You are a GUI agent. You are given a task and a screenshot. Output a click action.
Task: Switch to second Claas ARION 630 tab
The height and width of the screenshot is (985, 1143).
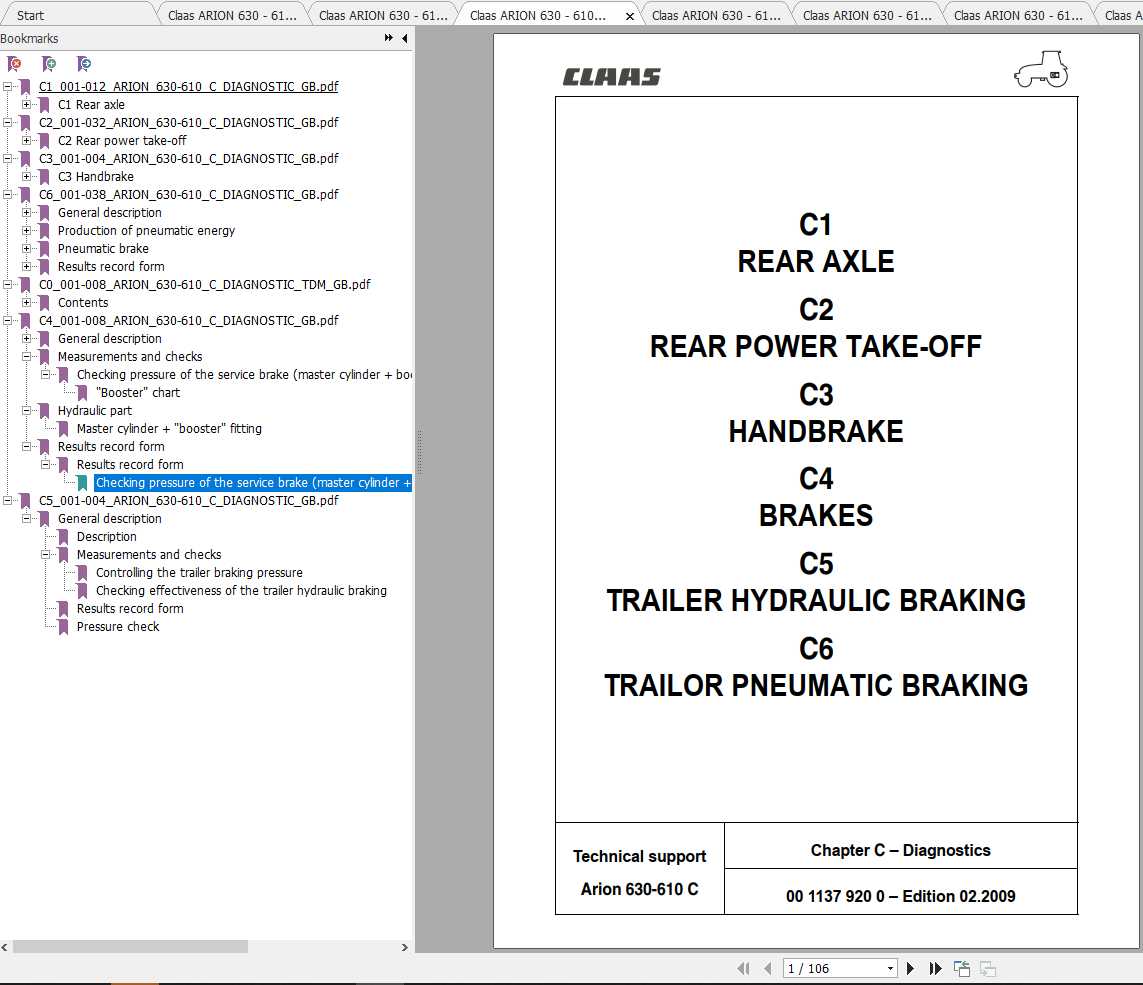[383, 15]
